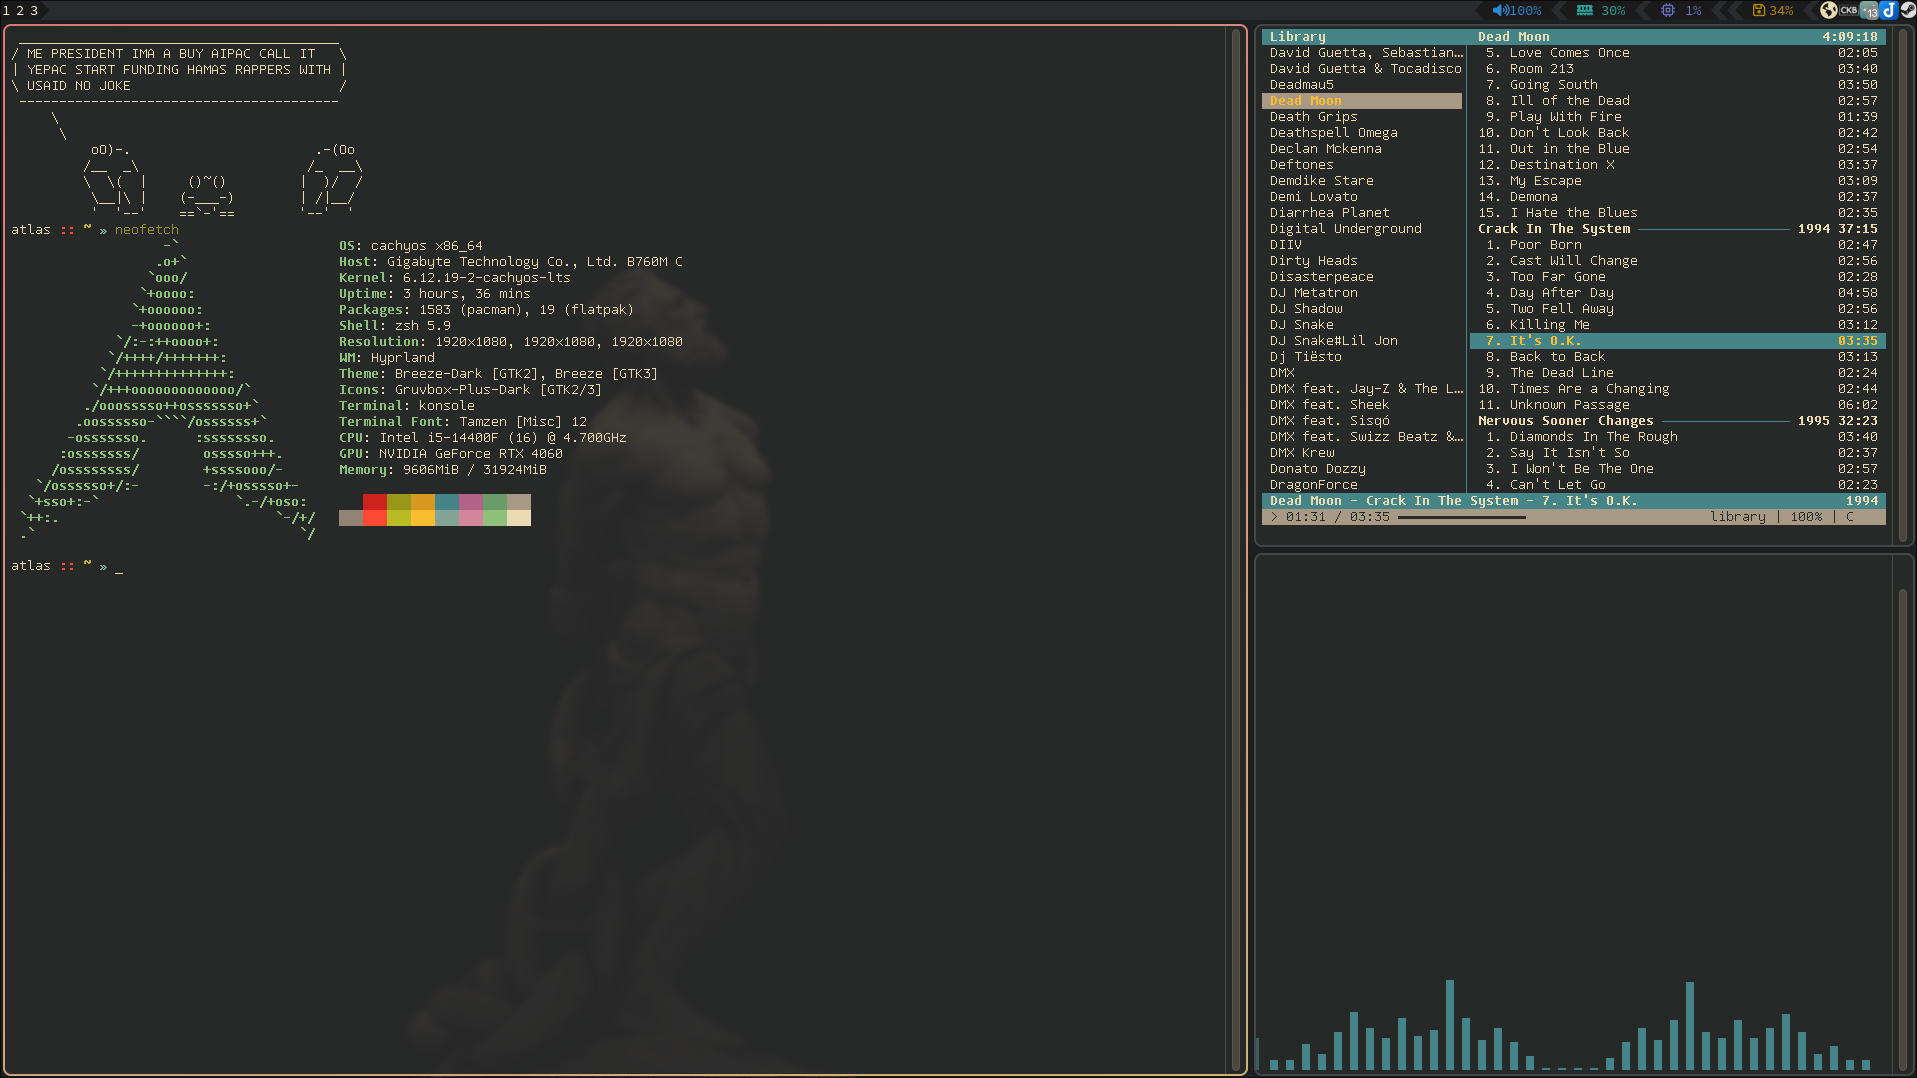Select track 6. Room 213
The width and height of the screenshot is (1917, 1078).
[x=1677, y=69]
